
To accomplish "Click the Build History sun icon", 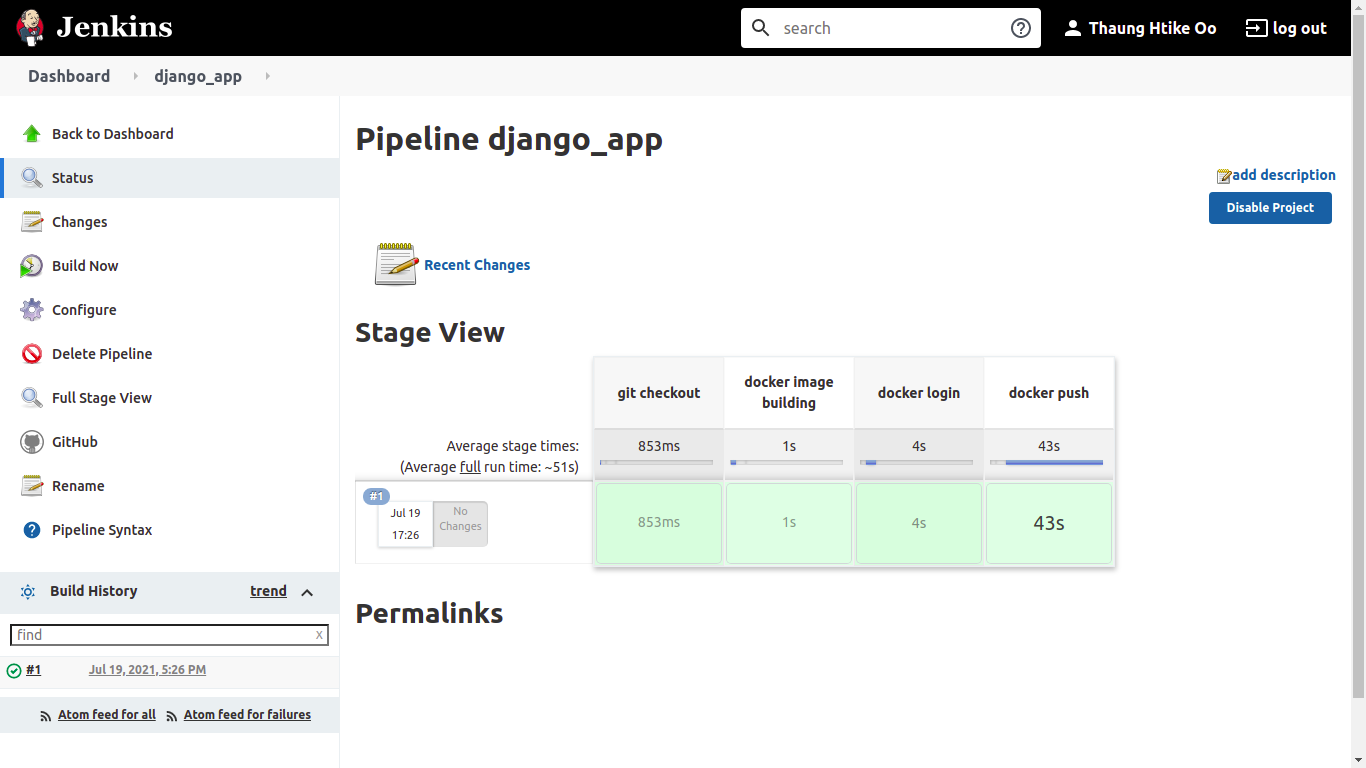I will 28,591.
